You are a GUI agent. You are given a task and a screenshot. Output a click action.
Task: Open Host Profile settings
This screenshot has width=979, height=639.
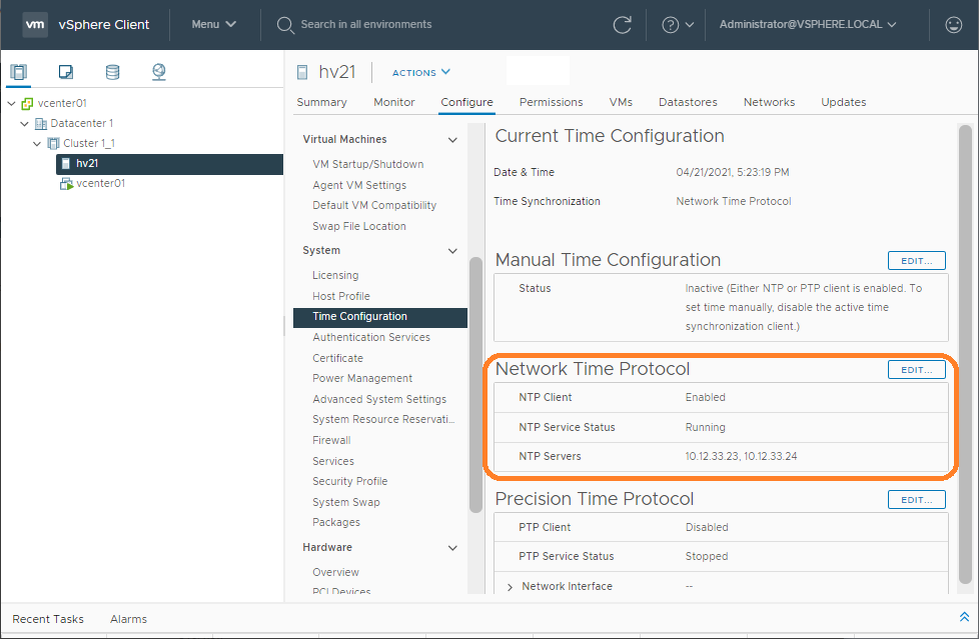341,296
